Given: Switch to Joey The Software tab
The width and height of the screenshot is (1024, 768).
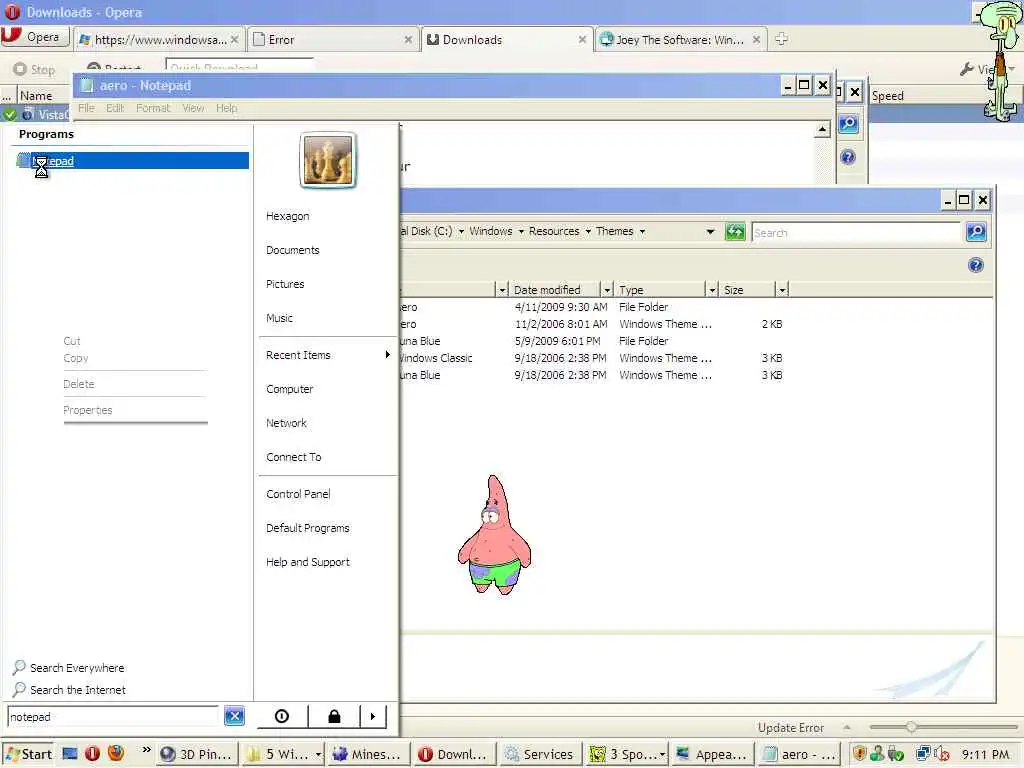Looking at the screenshot, I should pyautogui.click(x=679, y=40).
